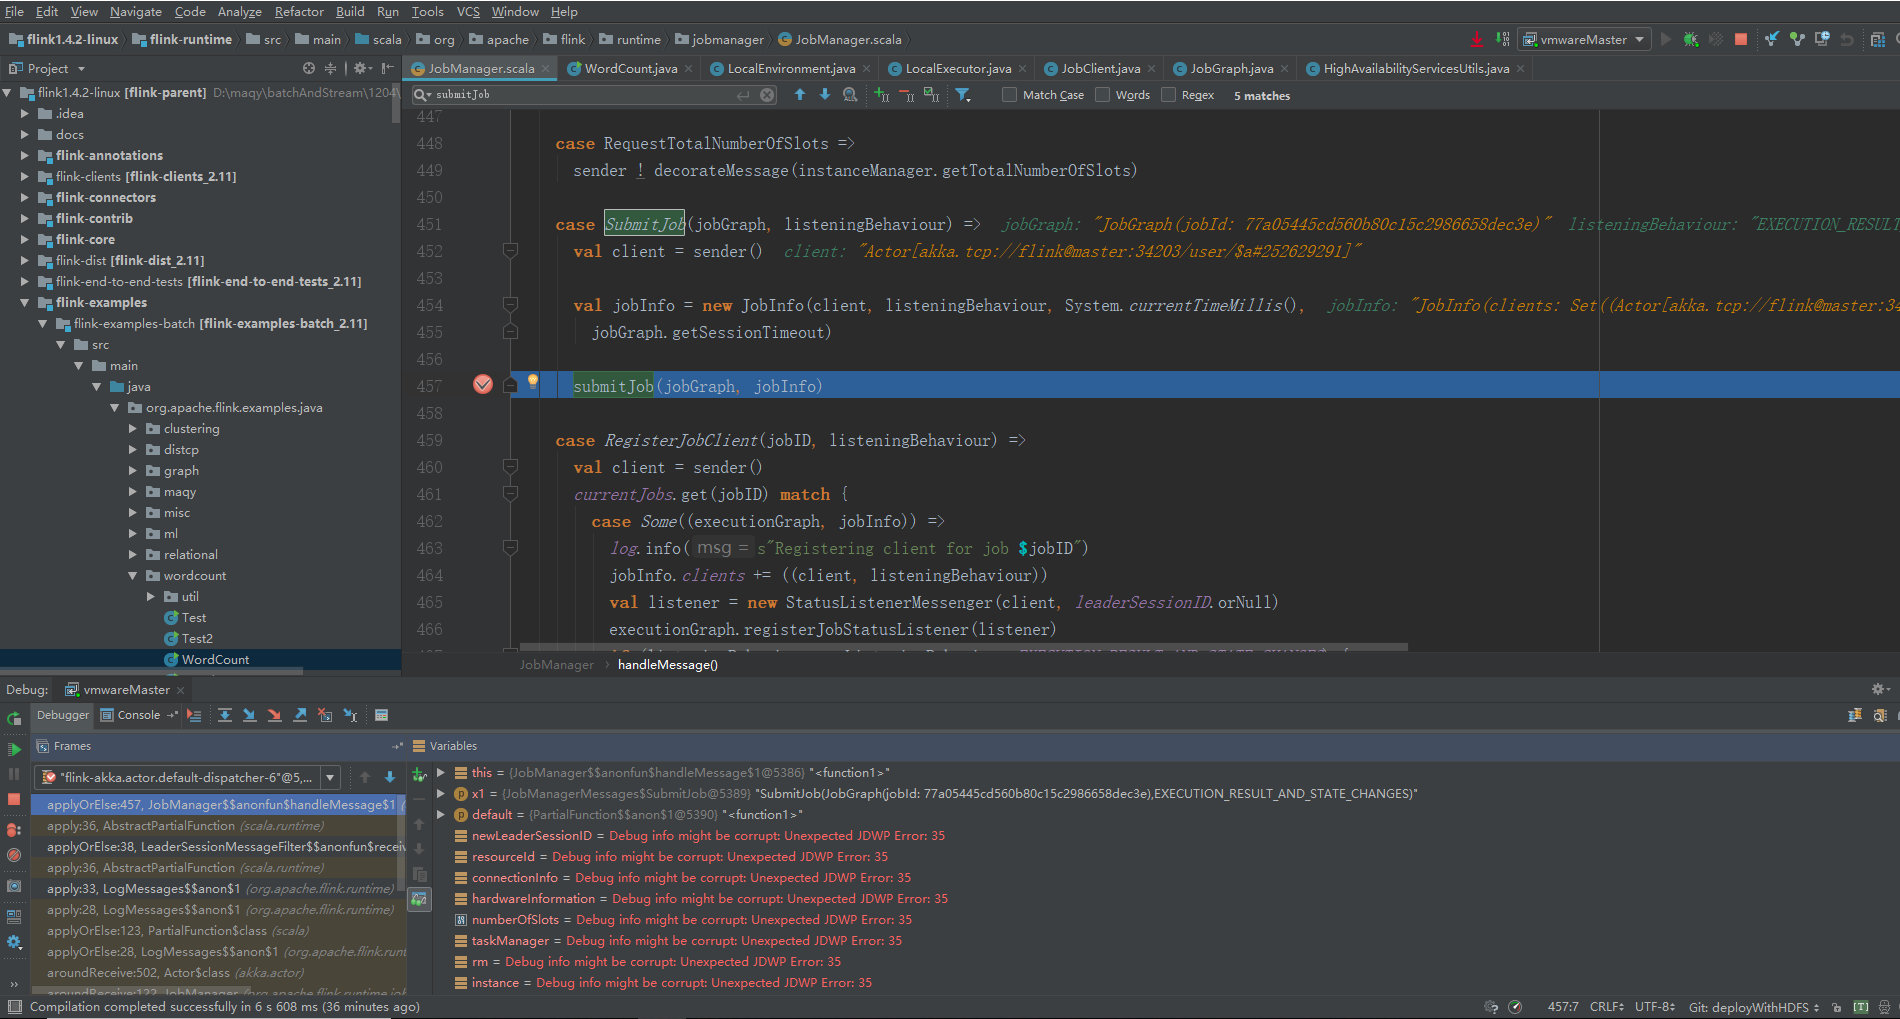Click the find-all-in-usages search icon
1900x1019 pixels.
(850, 94)
